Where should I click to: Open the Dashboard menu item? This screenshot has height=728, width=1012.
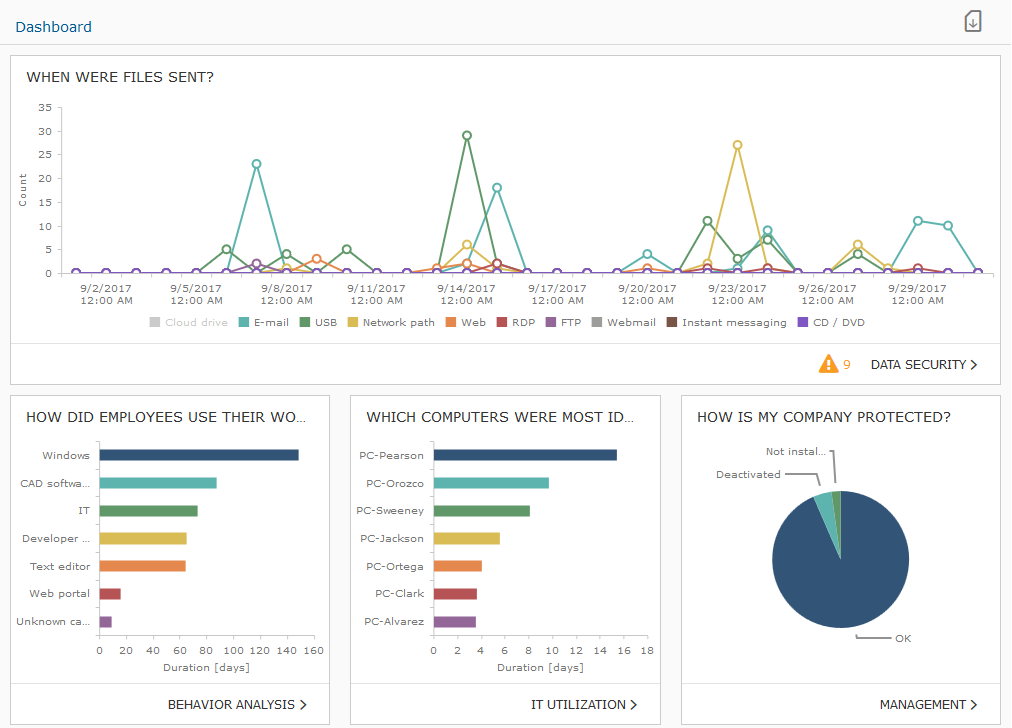[54, 26]
